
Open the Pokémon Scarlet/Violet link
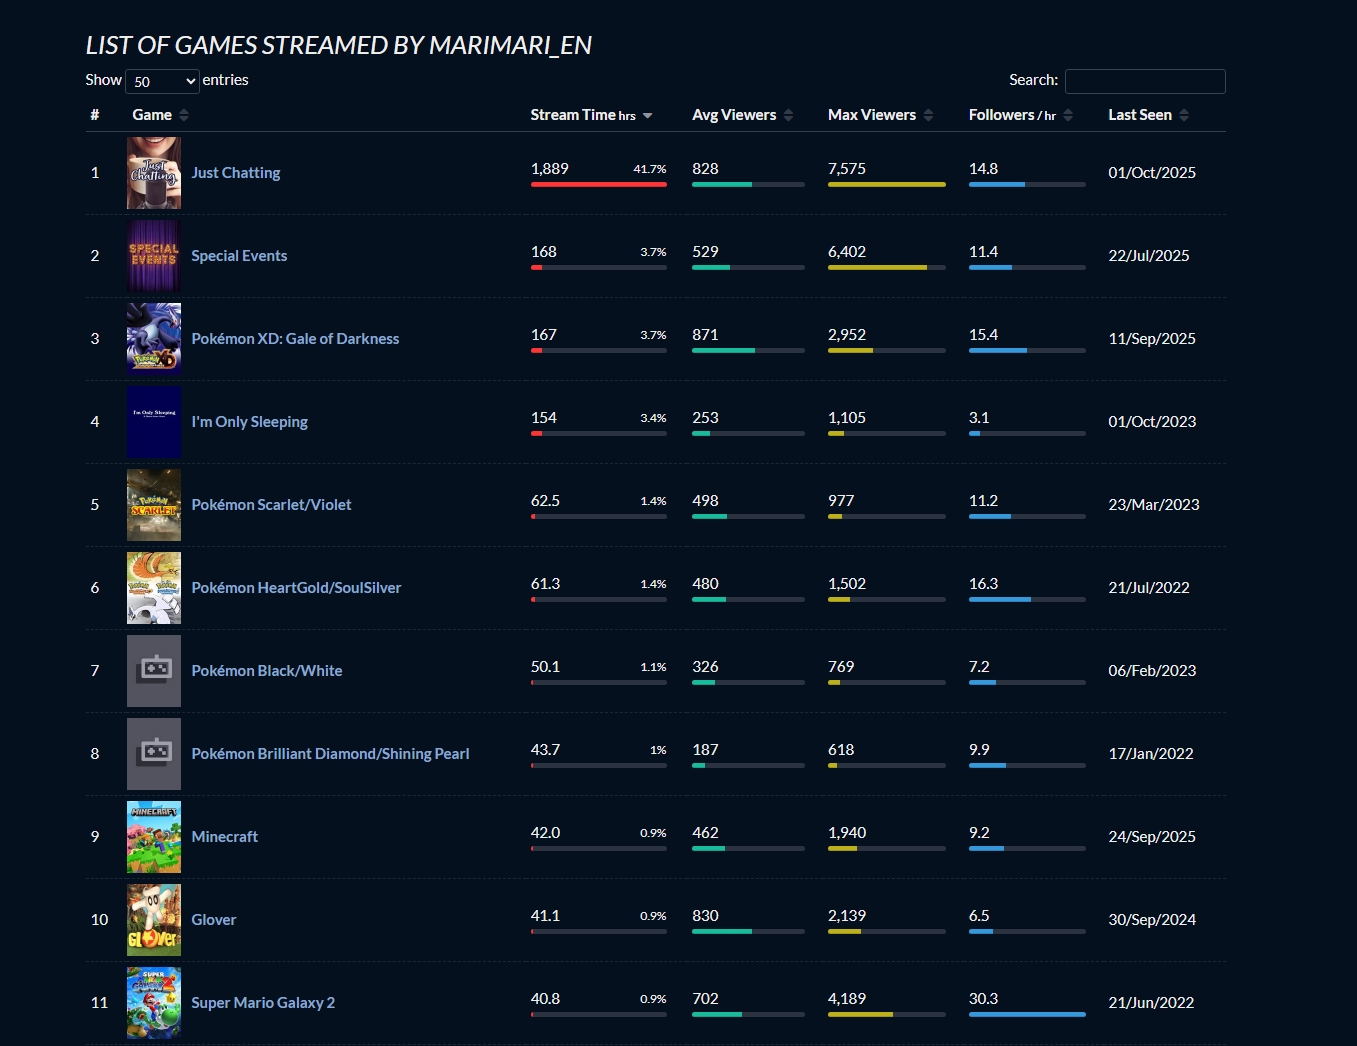[x=271, y=505]
